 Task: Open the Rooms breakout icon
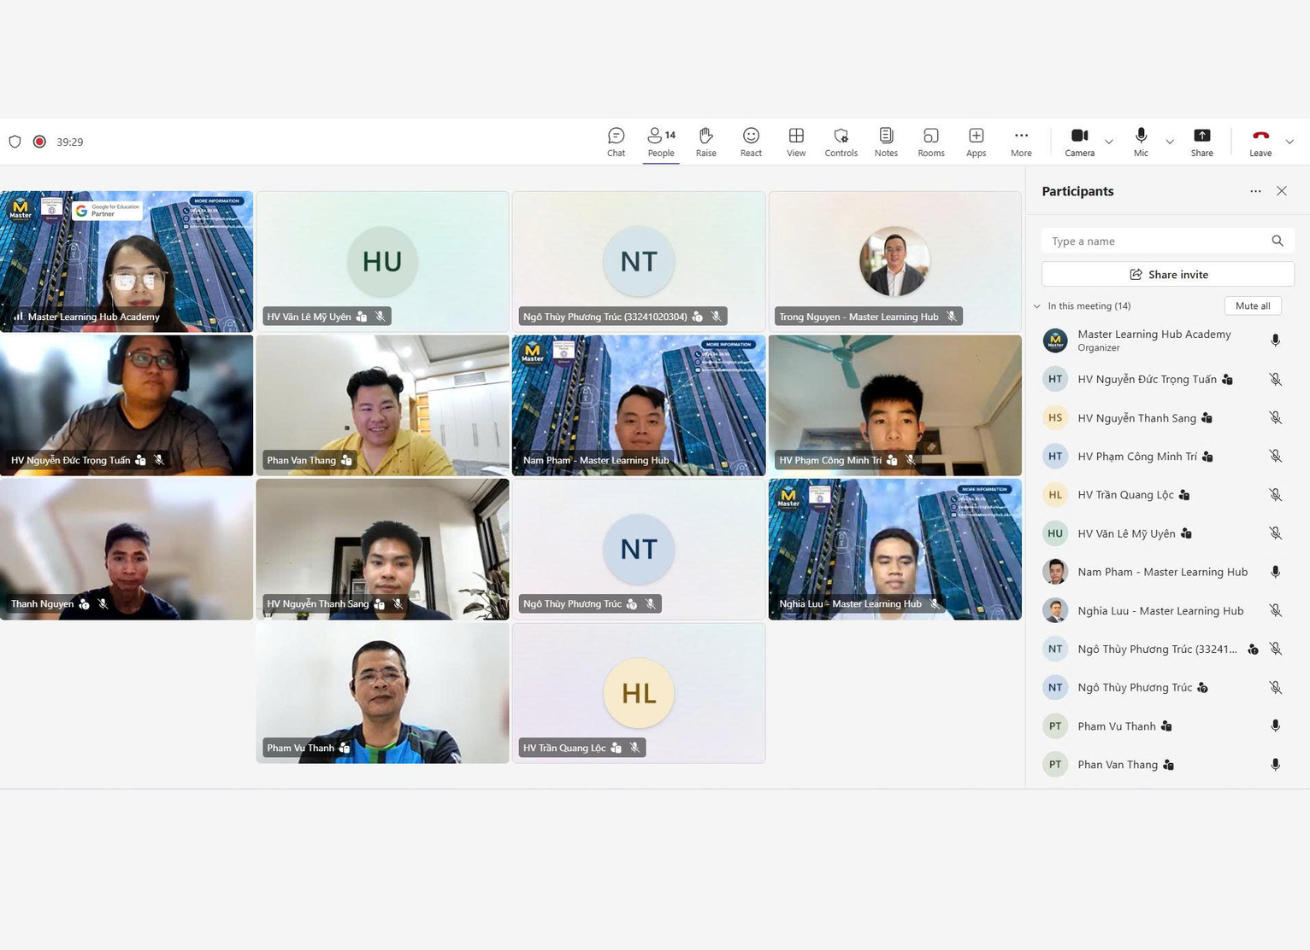click(931, 142)
